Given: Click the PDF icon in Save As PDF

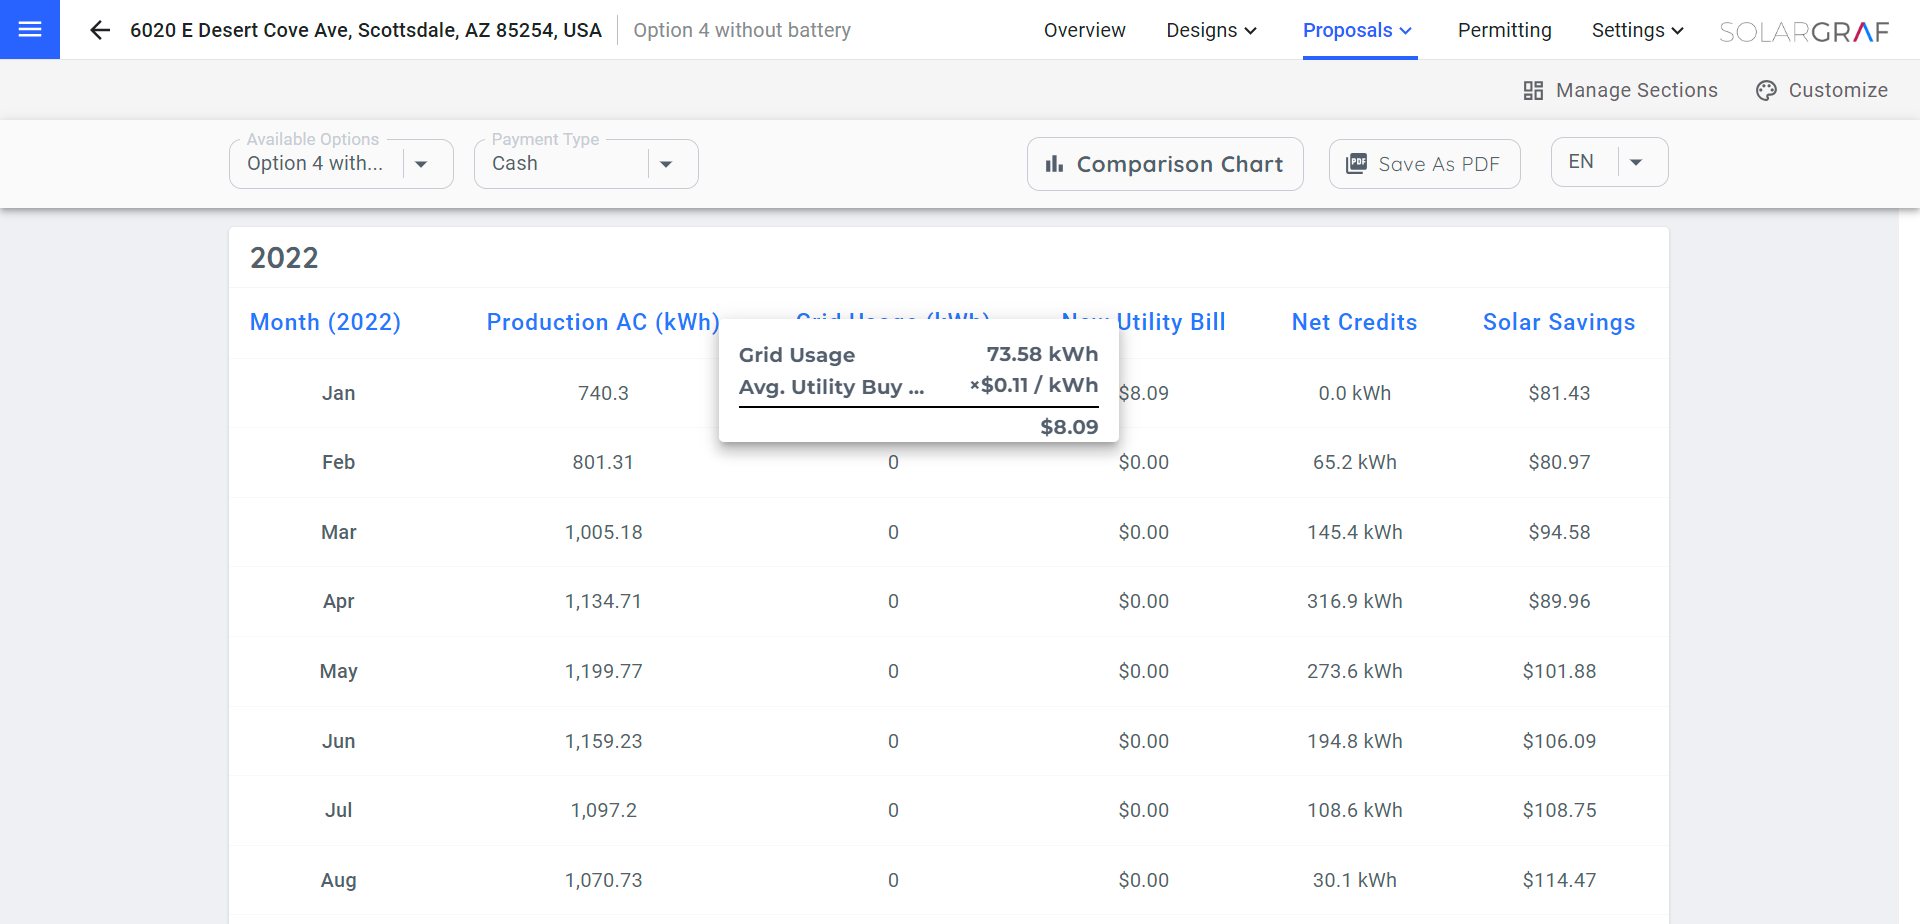Looking at the screenshot, I should point(1356,164).
